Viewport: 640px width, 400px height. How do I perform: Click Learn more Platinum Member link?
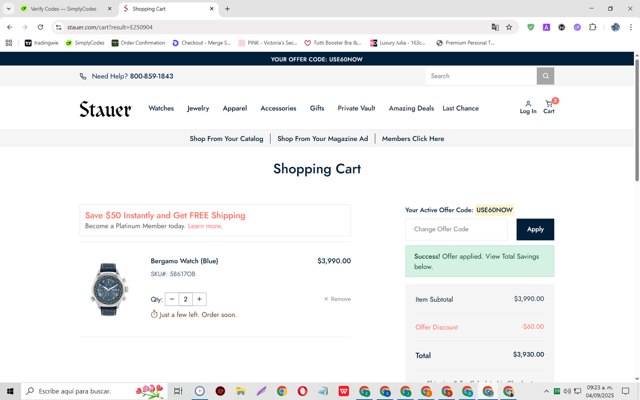205,226
